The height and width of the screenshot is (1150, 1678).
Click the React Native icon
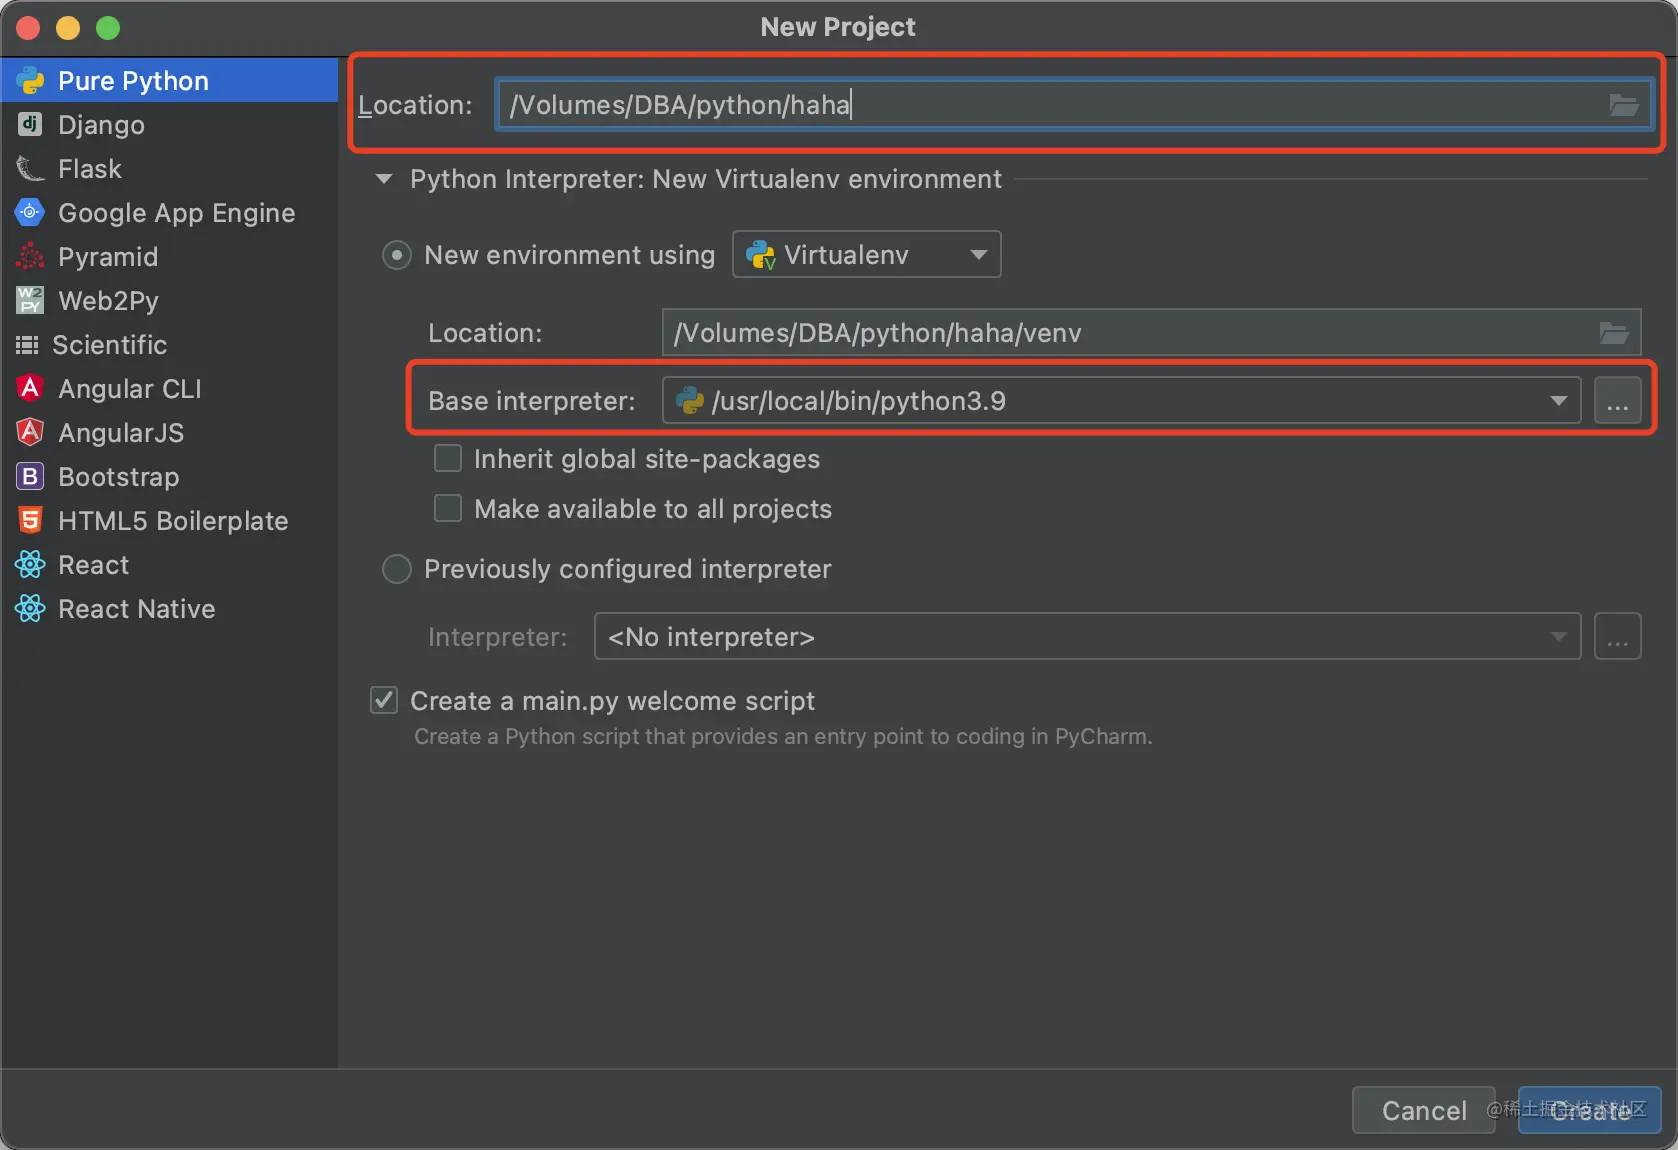[30, 608]
